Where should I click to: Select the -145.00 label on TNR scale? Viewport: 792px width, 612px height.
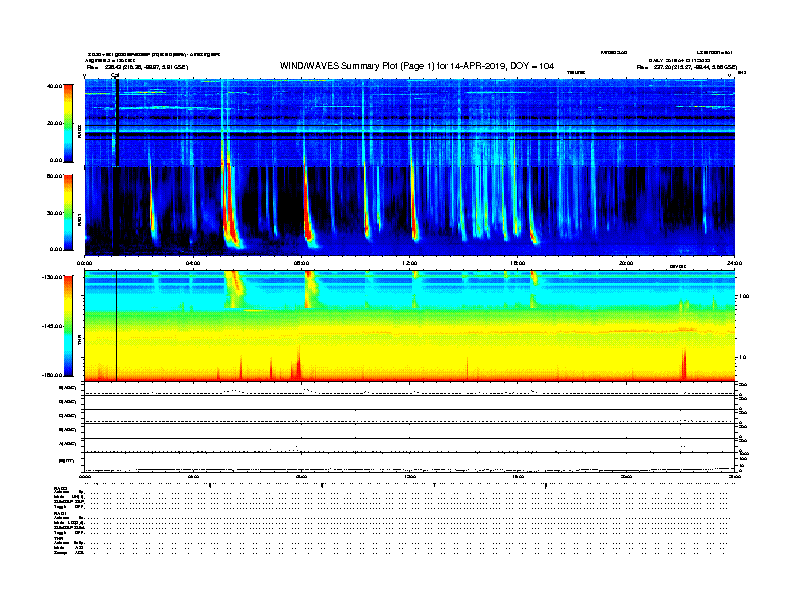[52, 326]
